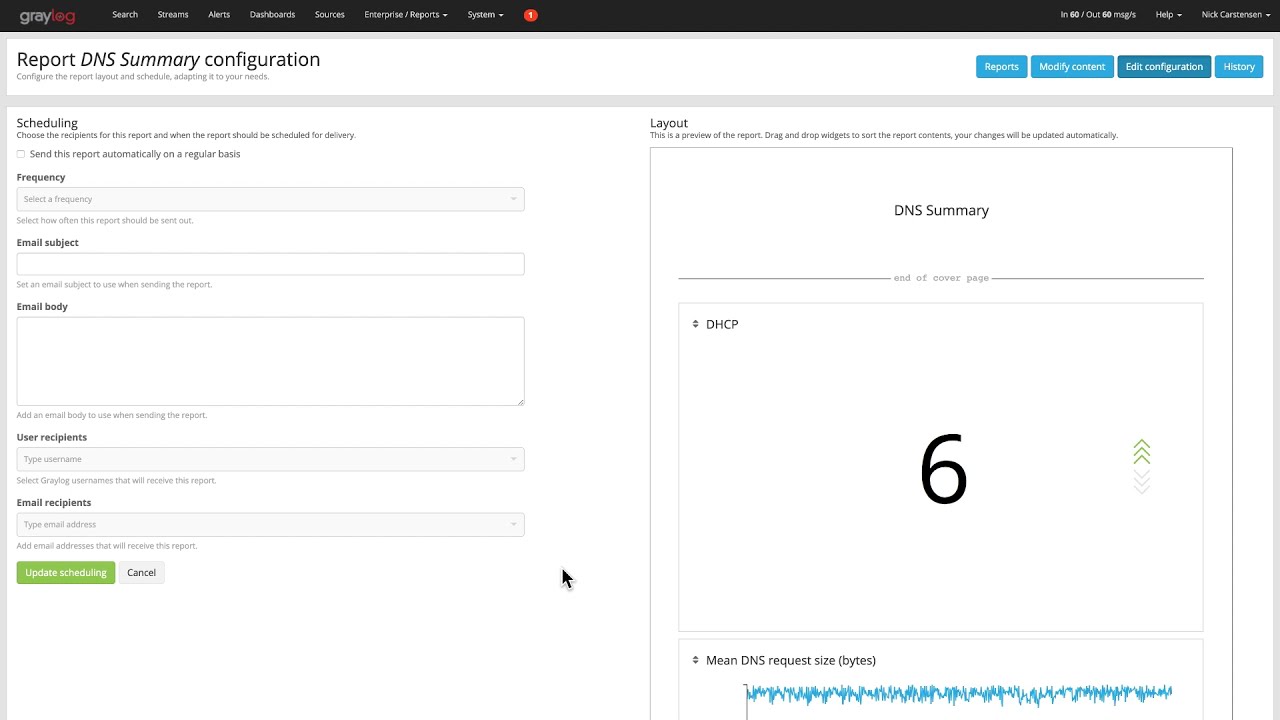Click the DHCP widget sort handle icon
Image resolution: width=1280 pixels, height=720 pixels.
click(x=696, y=324)
